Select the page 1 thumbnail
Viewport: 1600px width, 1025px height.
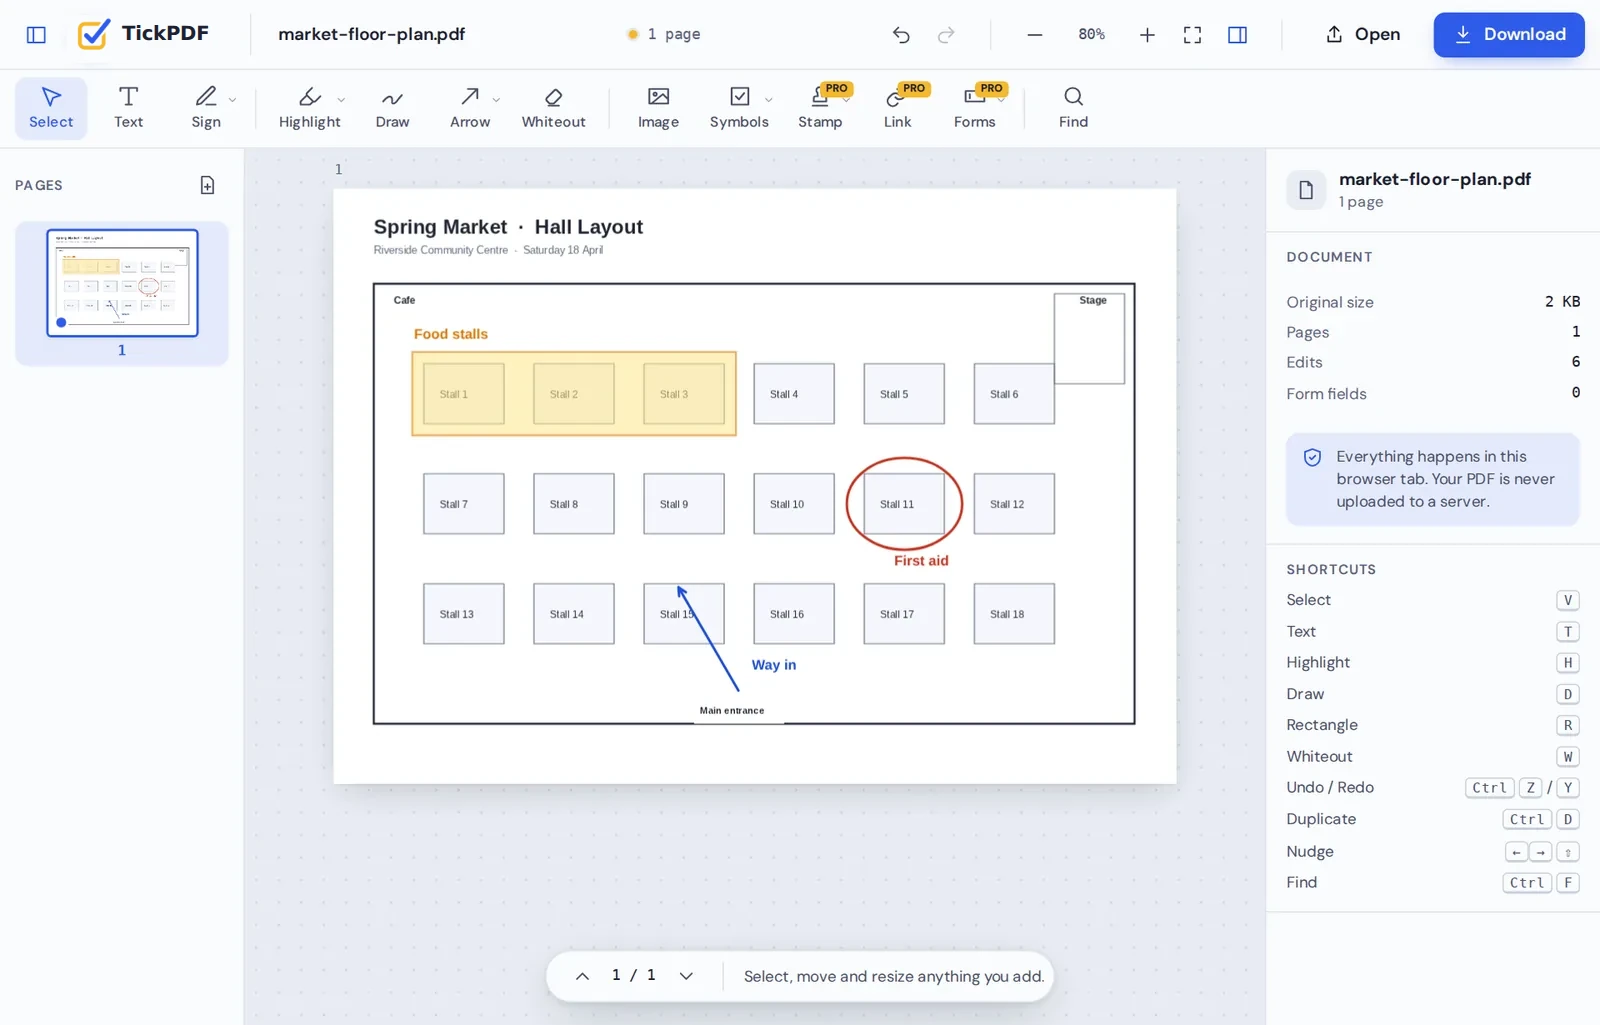pyautogui.click(x=122, y=283)
